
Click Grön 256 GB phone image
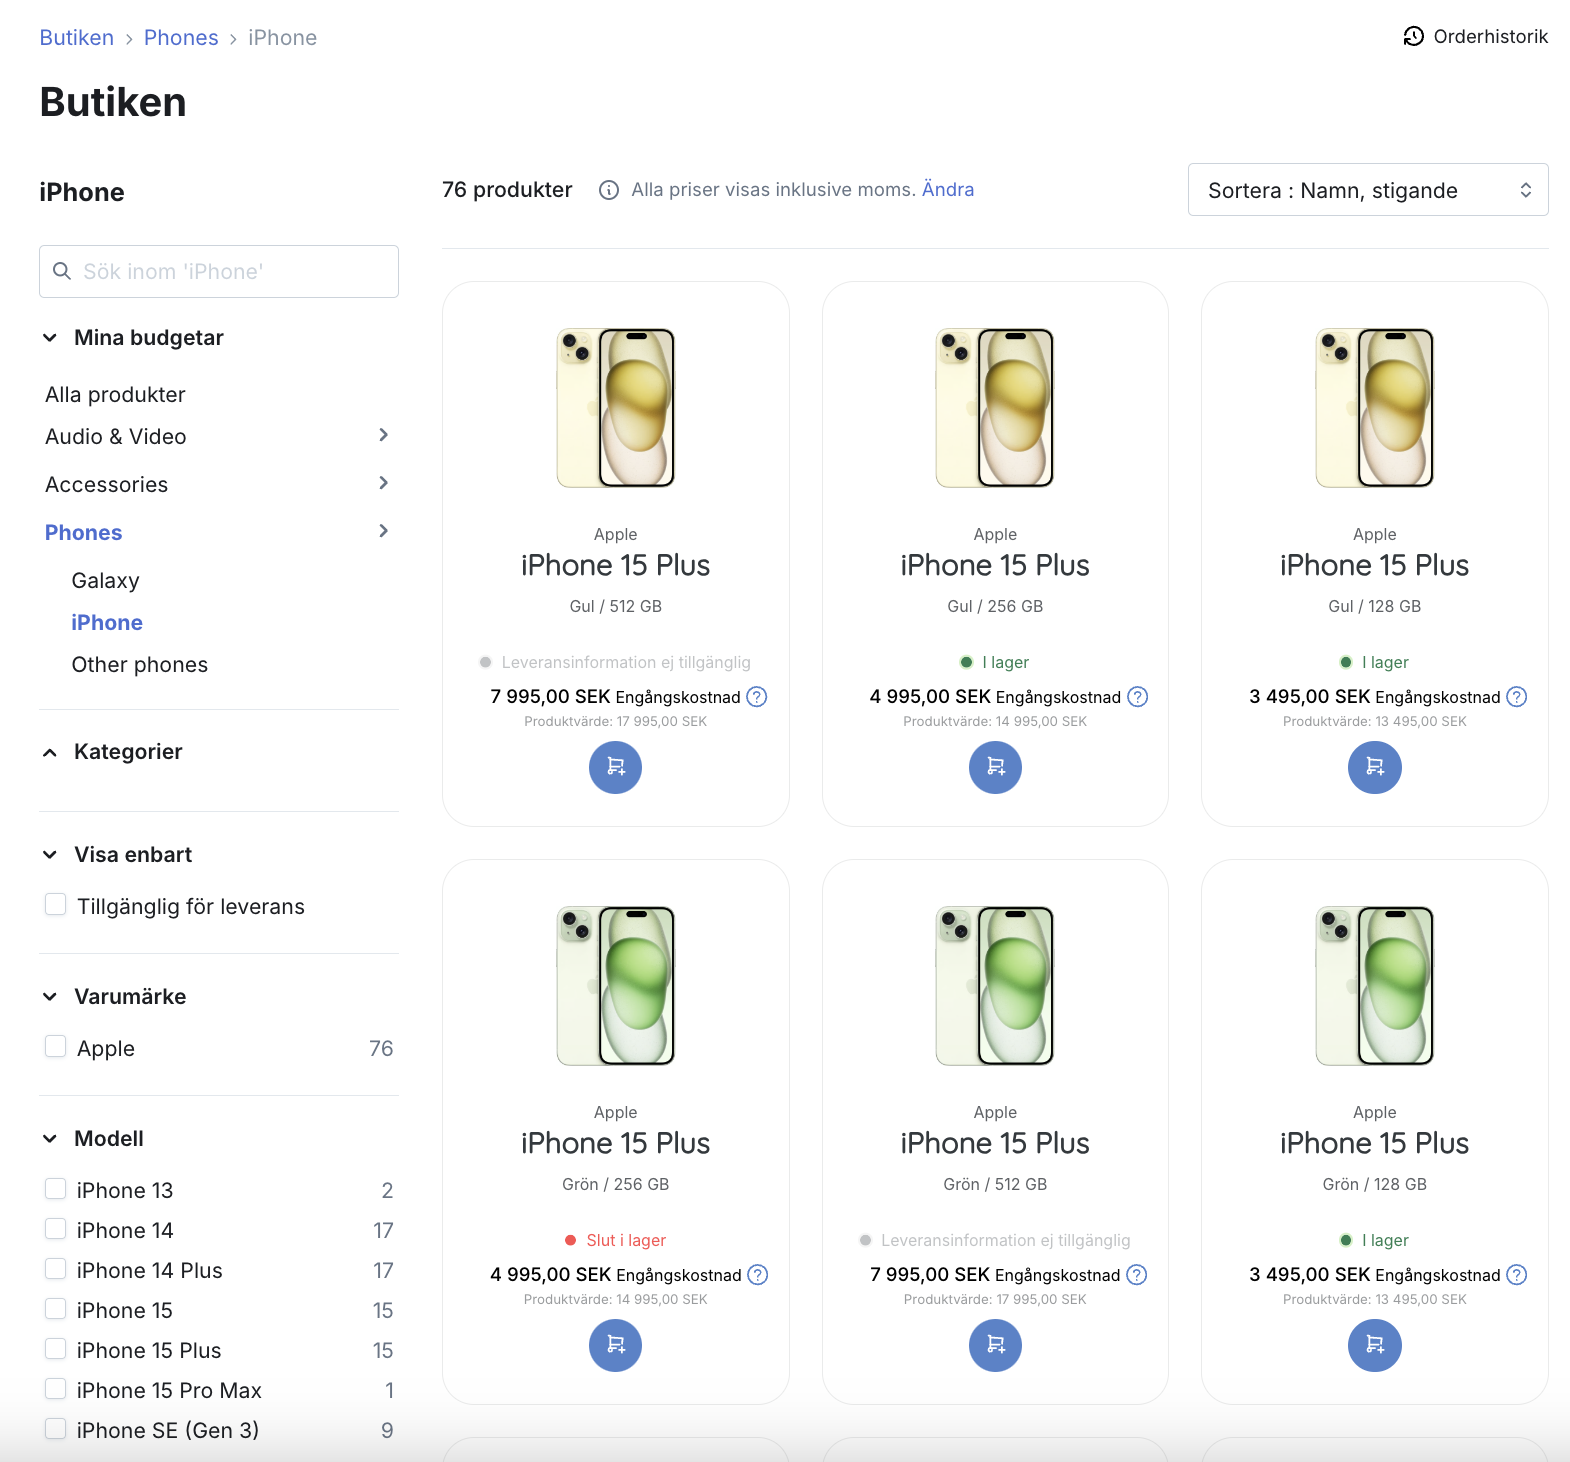615,986
